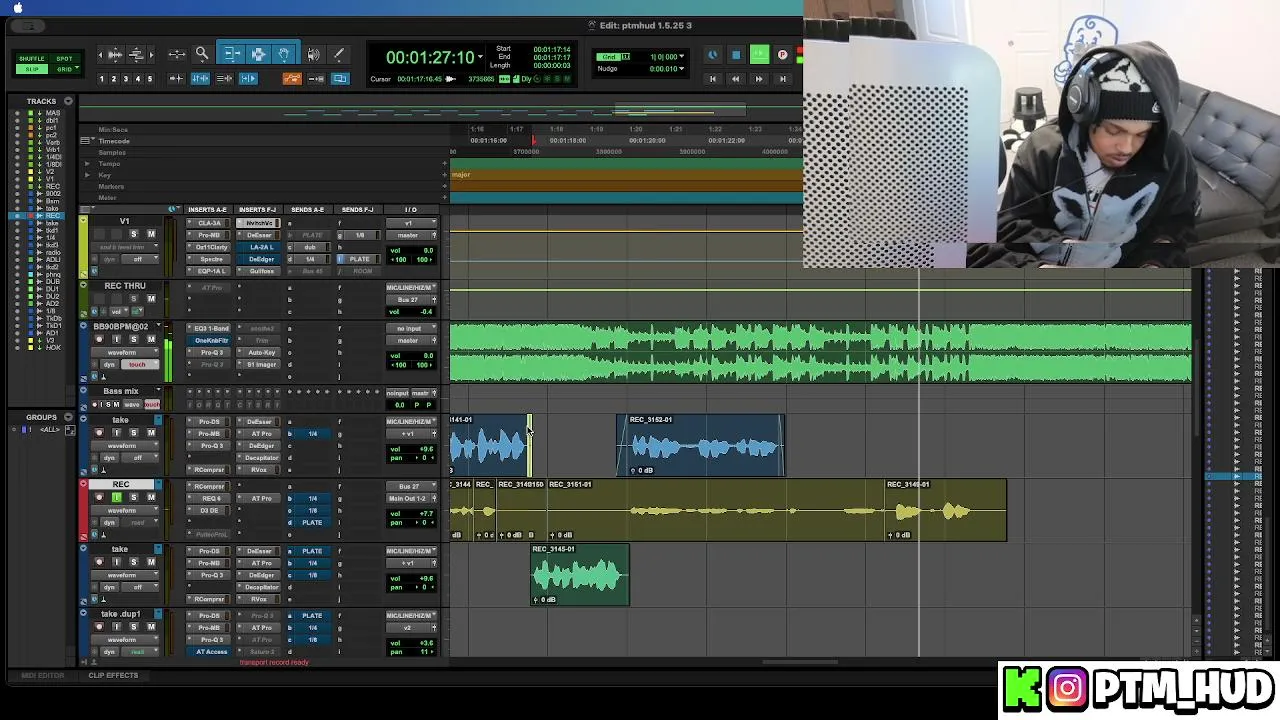This screenshot has width=1280, height=720.
Task: Click the Rewind transport button
Action: point(735,78)
